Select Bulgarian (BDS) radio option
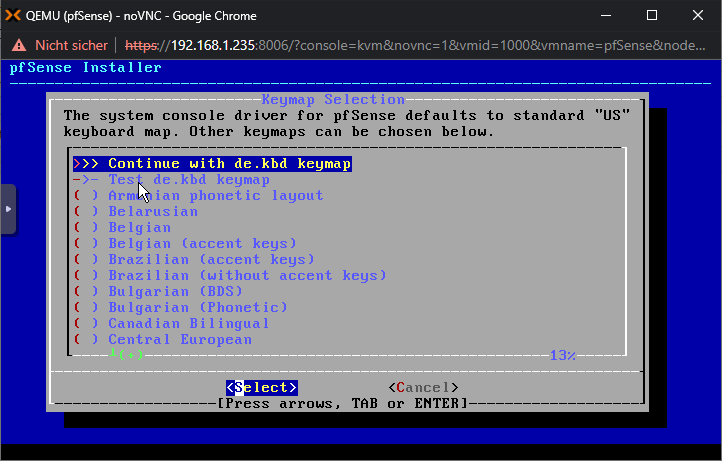This screenshot has width=722, height=461. tap(158, 292)
